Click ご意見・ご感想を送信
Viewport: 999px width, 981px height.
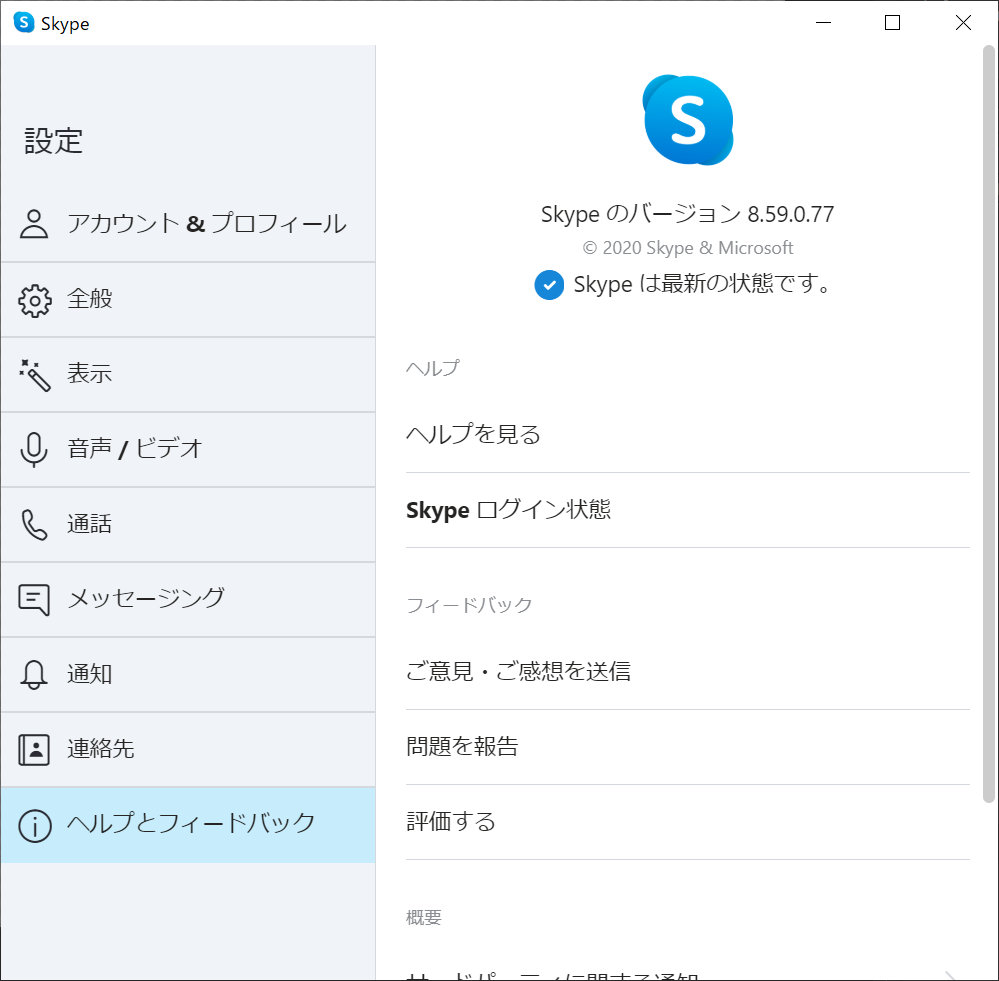pos(687,672)
